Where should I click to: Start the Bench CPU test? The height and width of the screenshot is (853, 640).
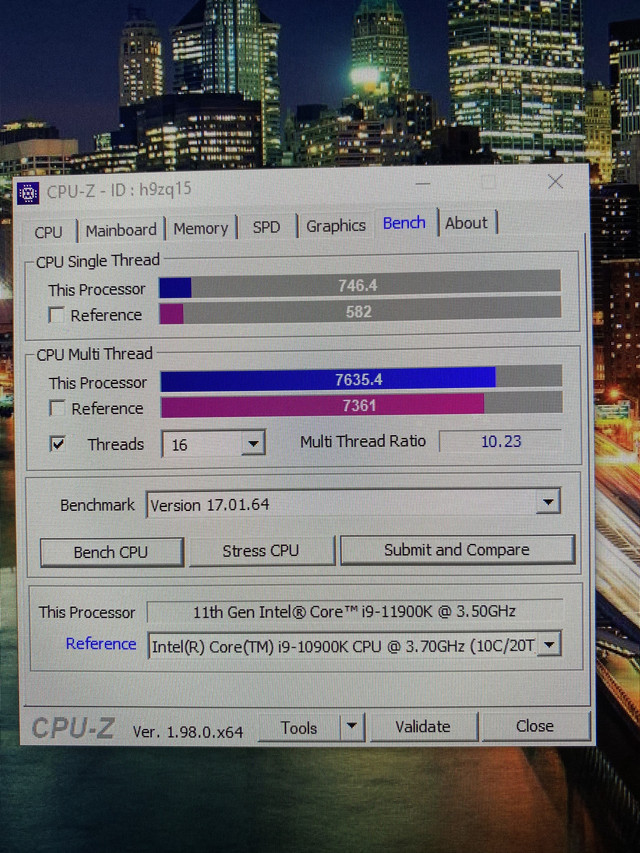111,552
